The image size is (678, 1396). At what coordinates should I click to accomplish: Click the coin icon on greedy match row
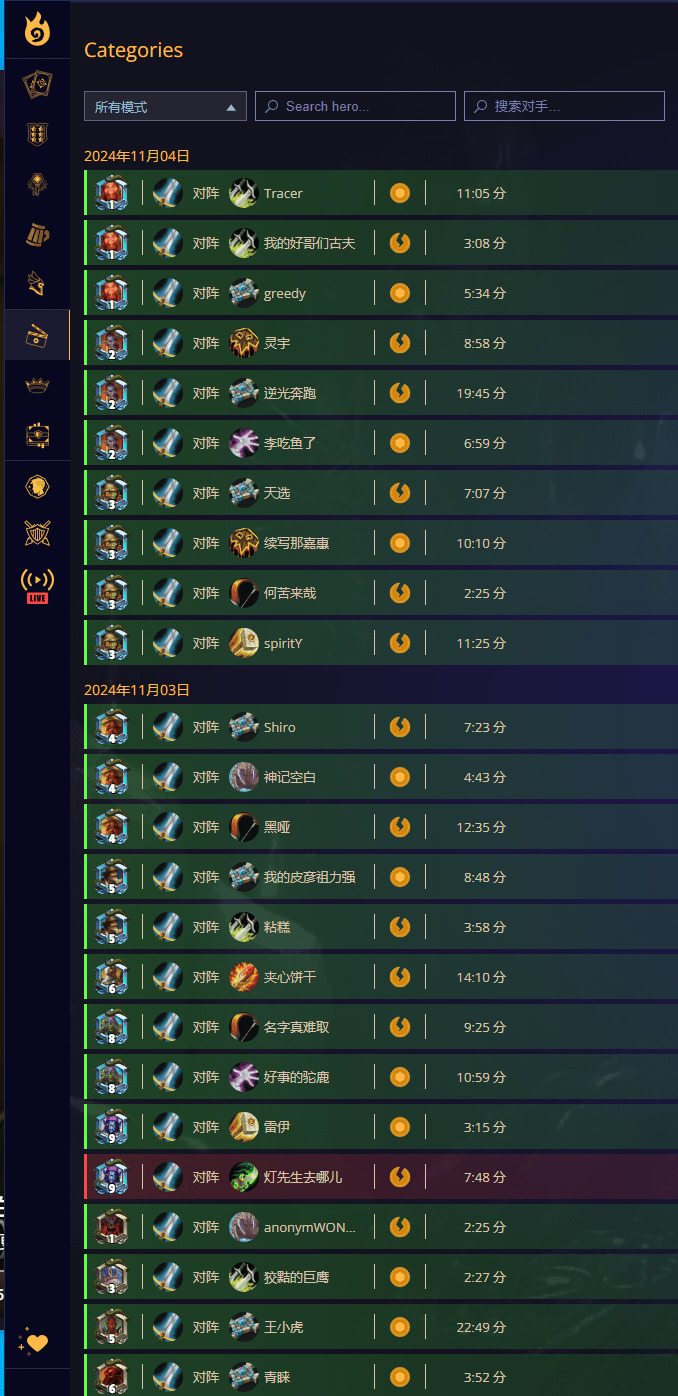[x=400, y=293]
